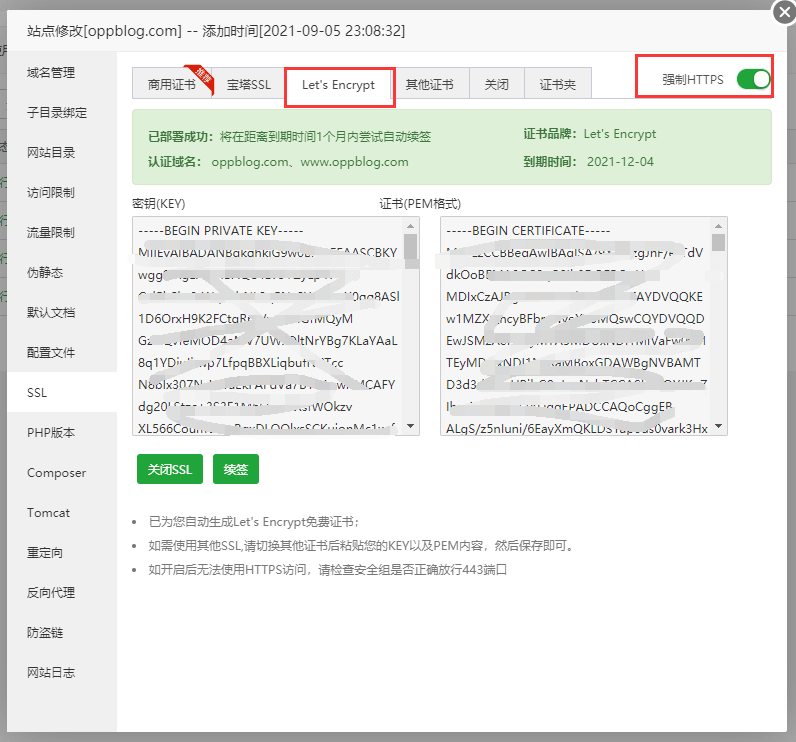Click the KEY box scroll-down arrow

[410, 426]
